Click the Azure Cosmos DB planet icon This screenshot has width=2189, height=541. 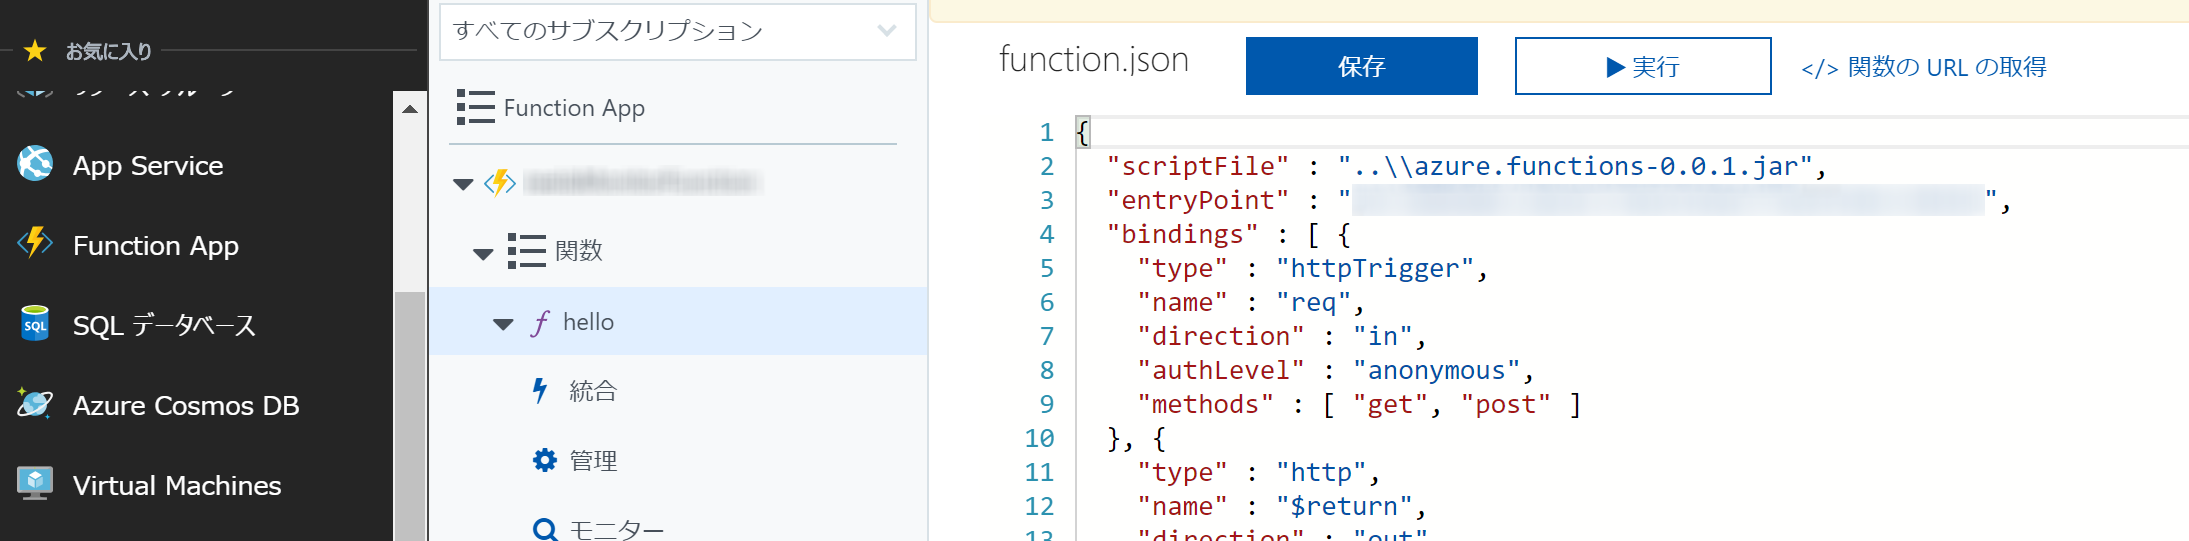[35, 404]
